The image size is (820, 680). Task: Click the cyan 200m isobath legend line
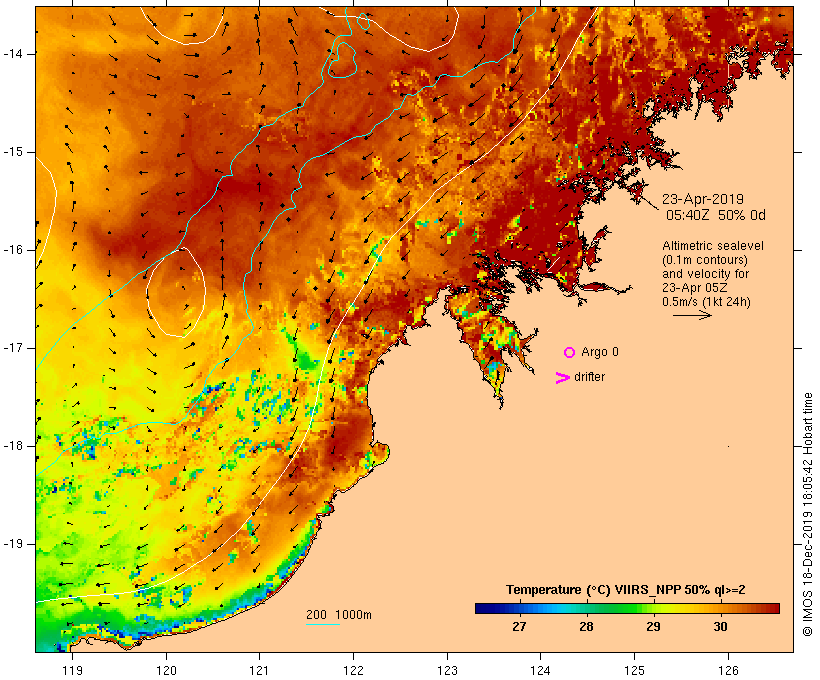323,624
